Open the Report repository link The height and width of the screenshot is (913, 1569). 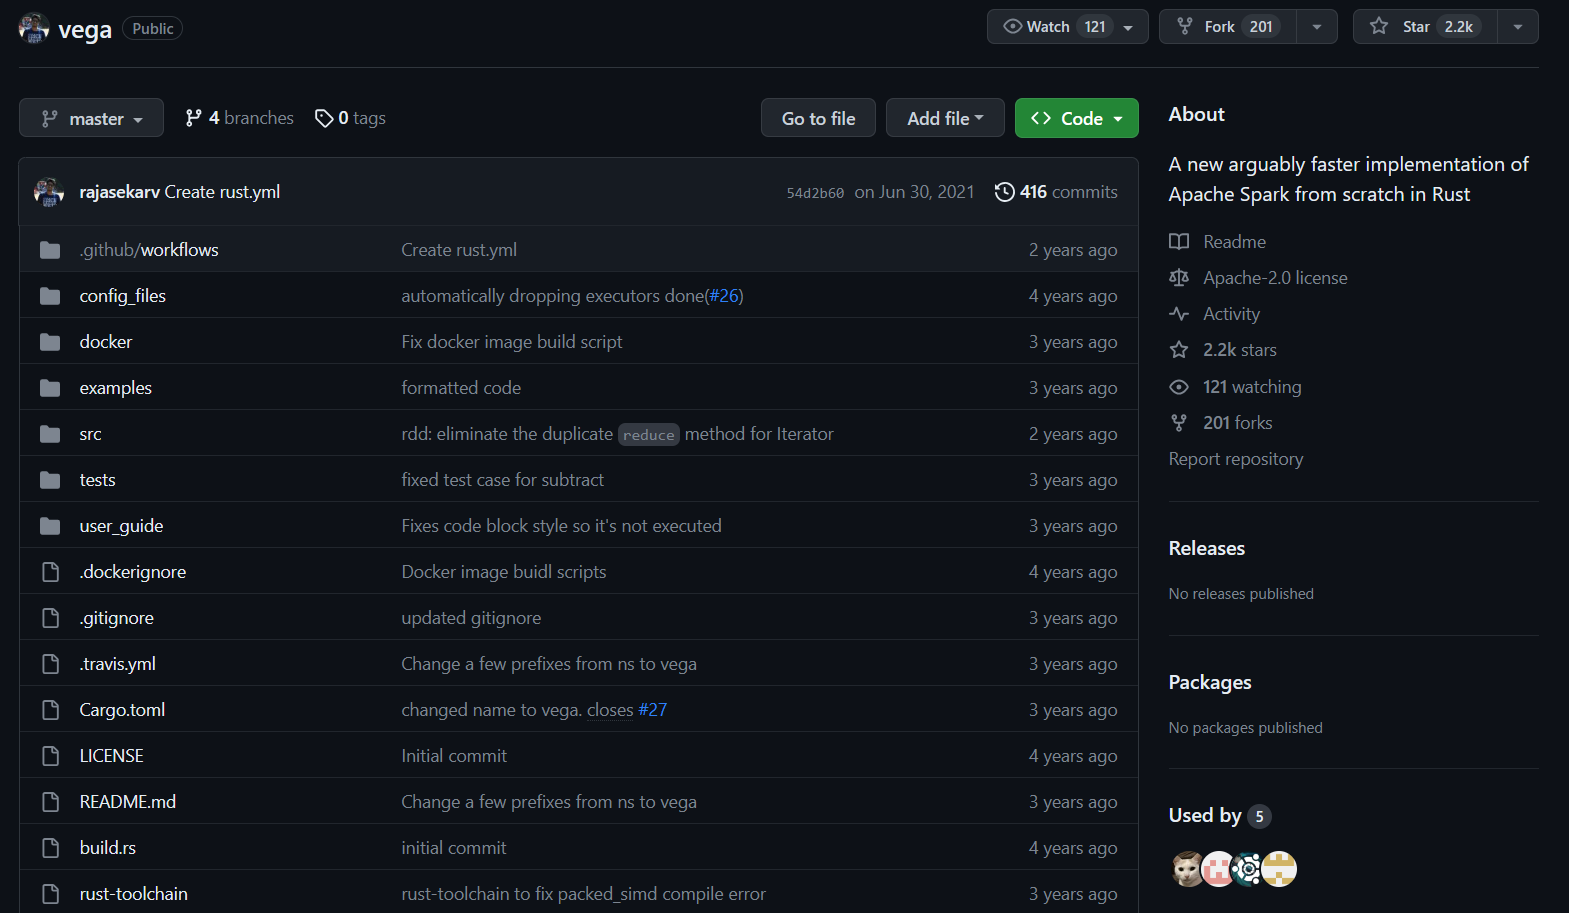click(1236, 459)
